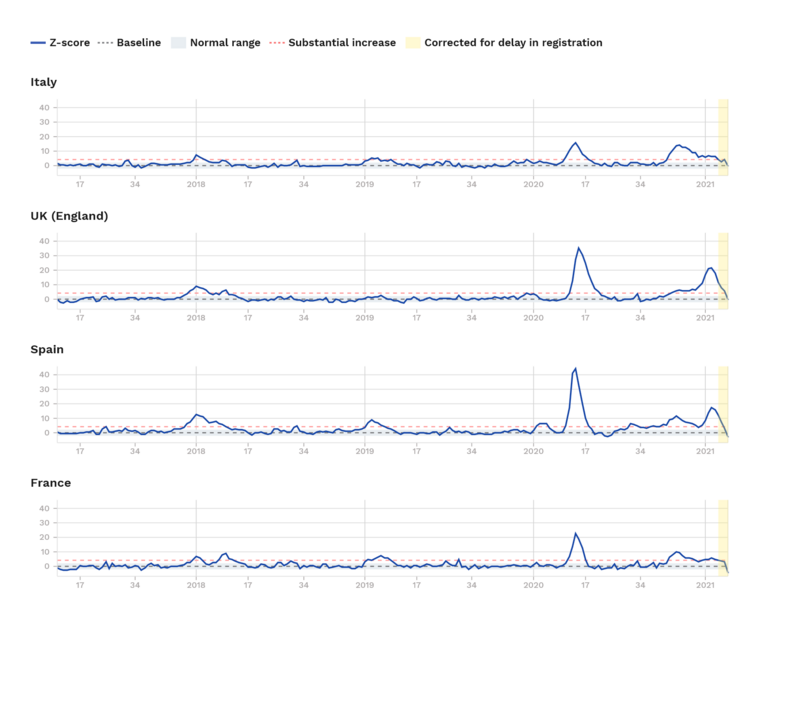This screenshot has height=719, width=800.
Task: Select the Italy chart title
Action: tap(43, 82)
